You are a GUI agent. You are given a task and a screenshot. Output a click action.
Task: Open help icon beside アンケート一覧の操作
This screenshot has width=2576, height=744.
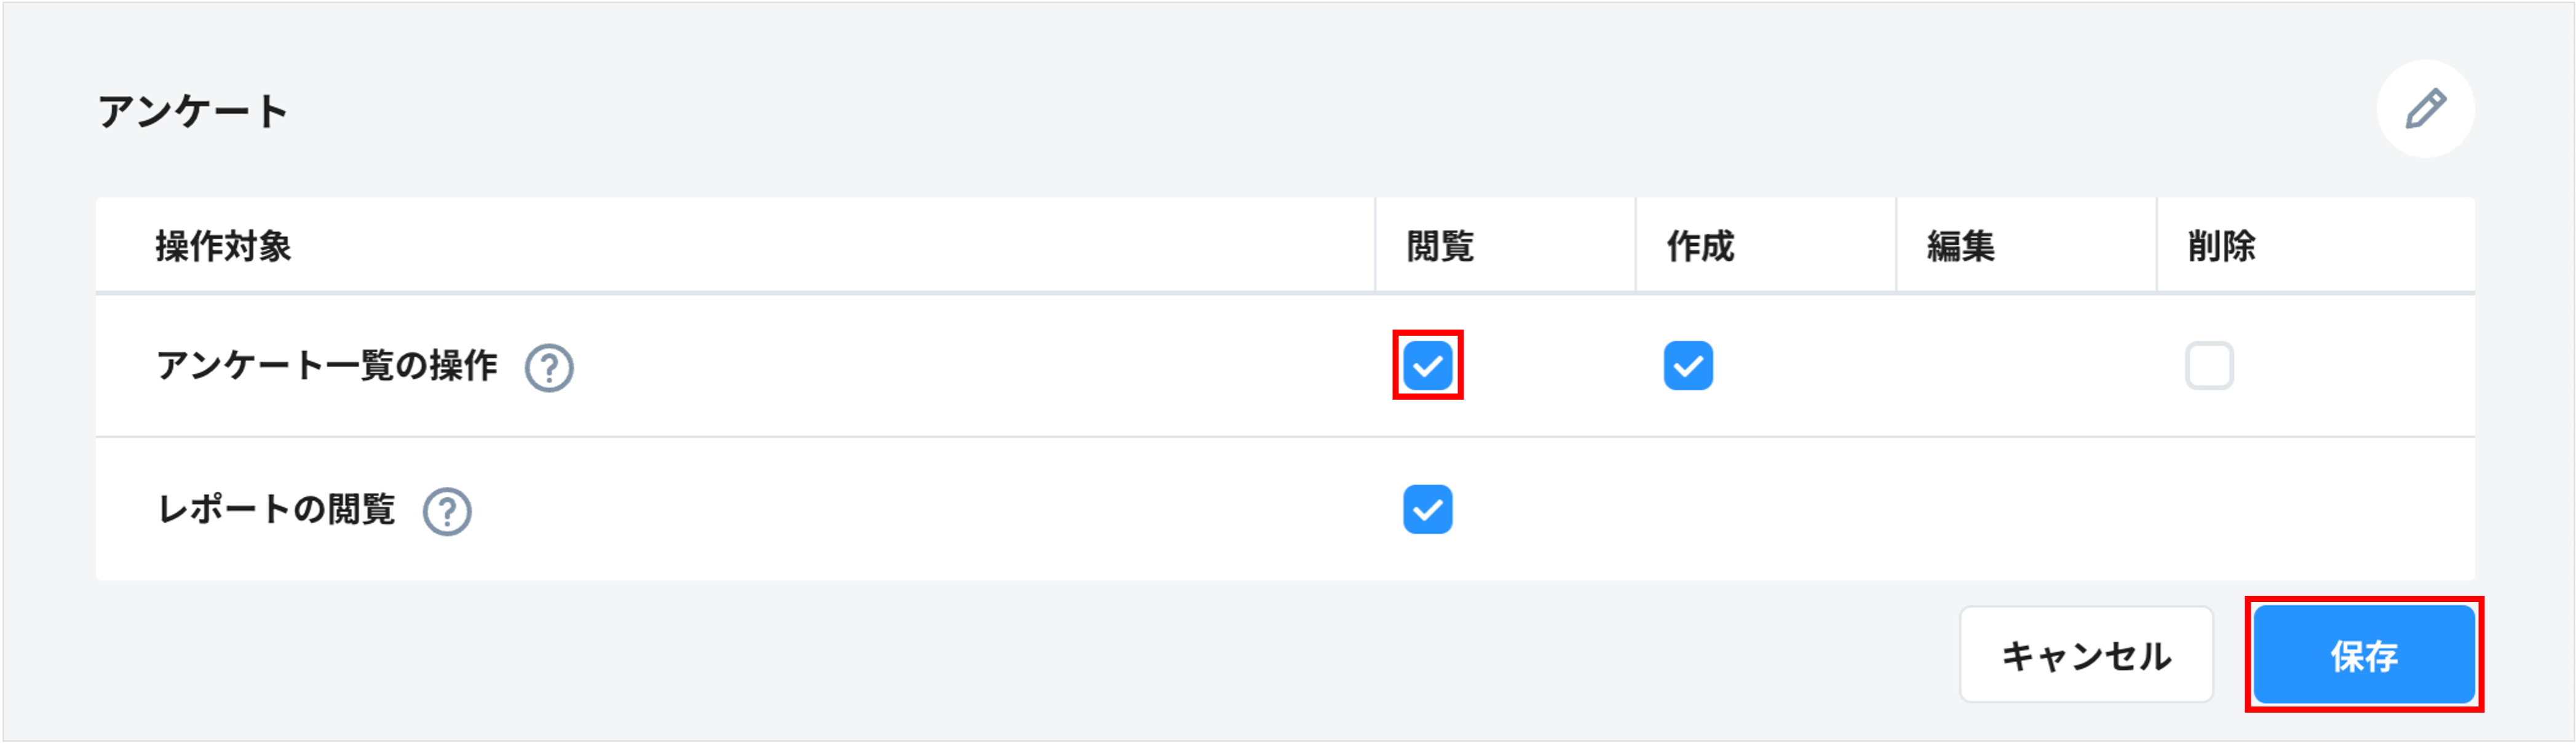click(x=549, y=367)
